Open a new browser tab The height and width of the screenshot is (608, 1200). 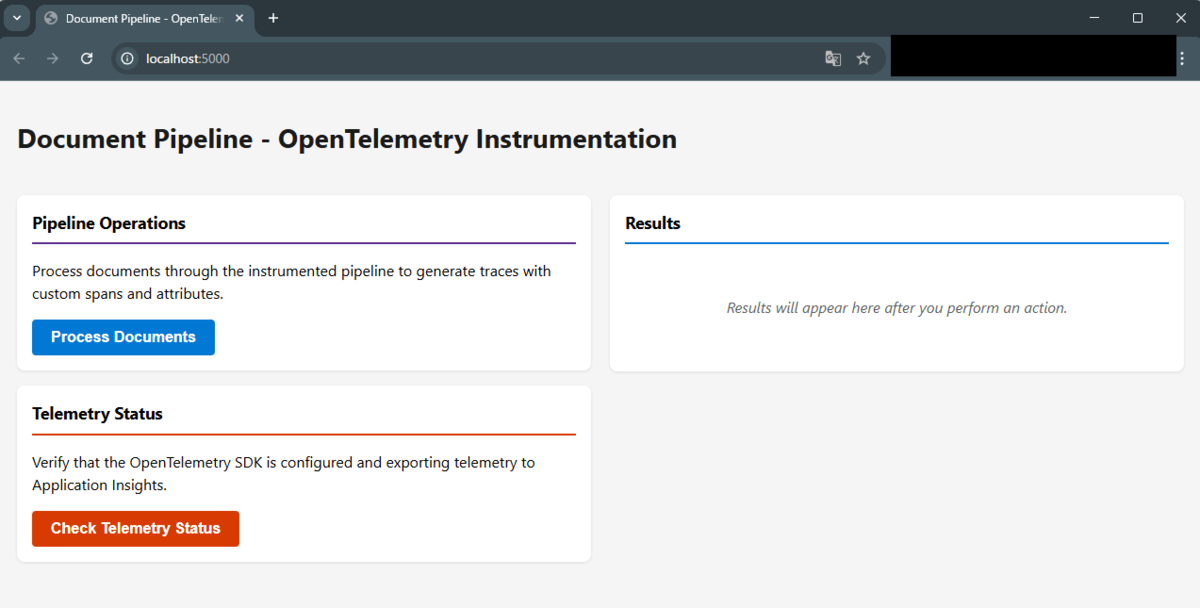(x=273, y=18)
